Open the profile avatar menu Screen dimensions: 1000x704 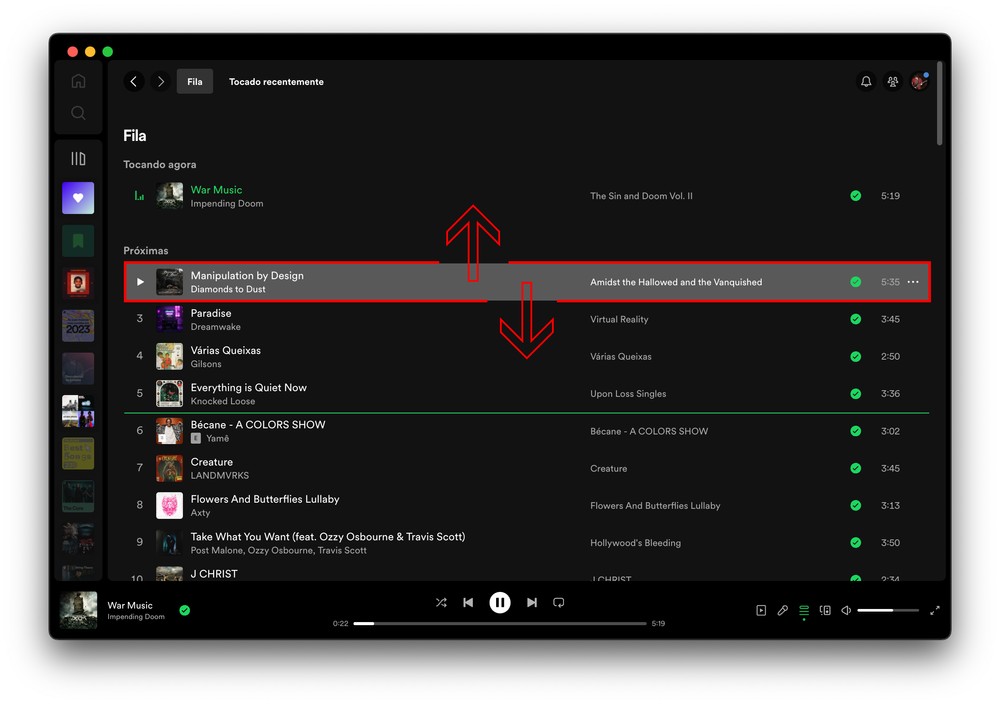point(919,82)
